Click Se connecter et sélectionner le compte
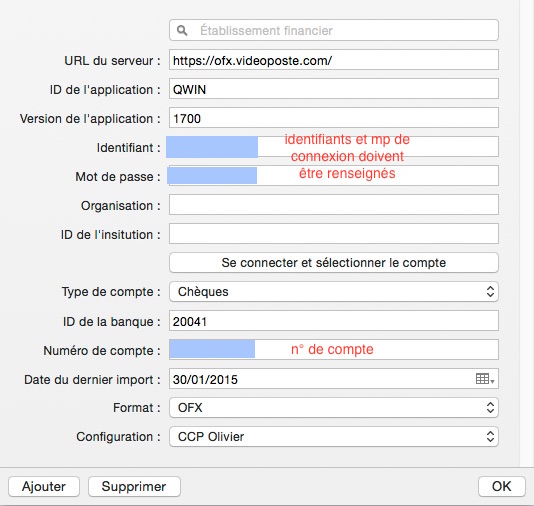The height and width of the screenshot is (506, 534). 334,263
